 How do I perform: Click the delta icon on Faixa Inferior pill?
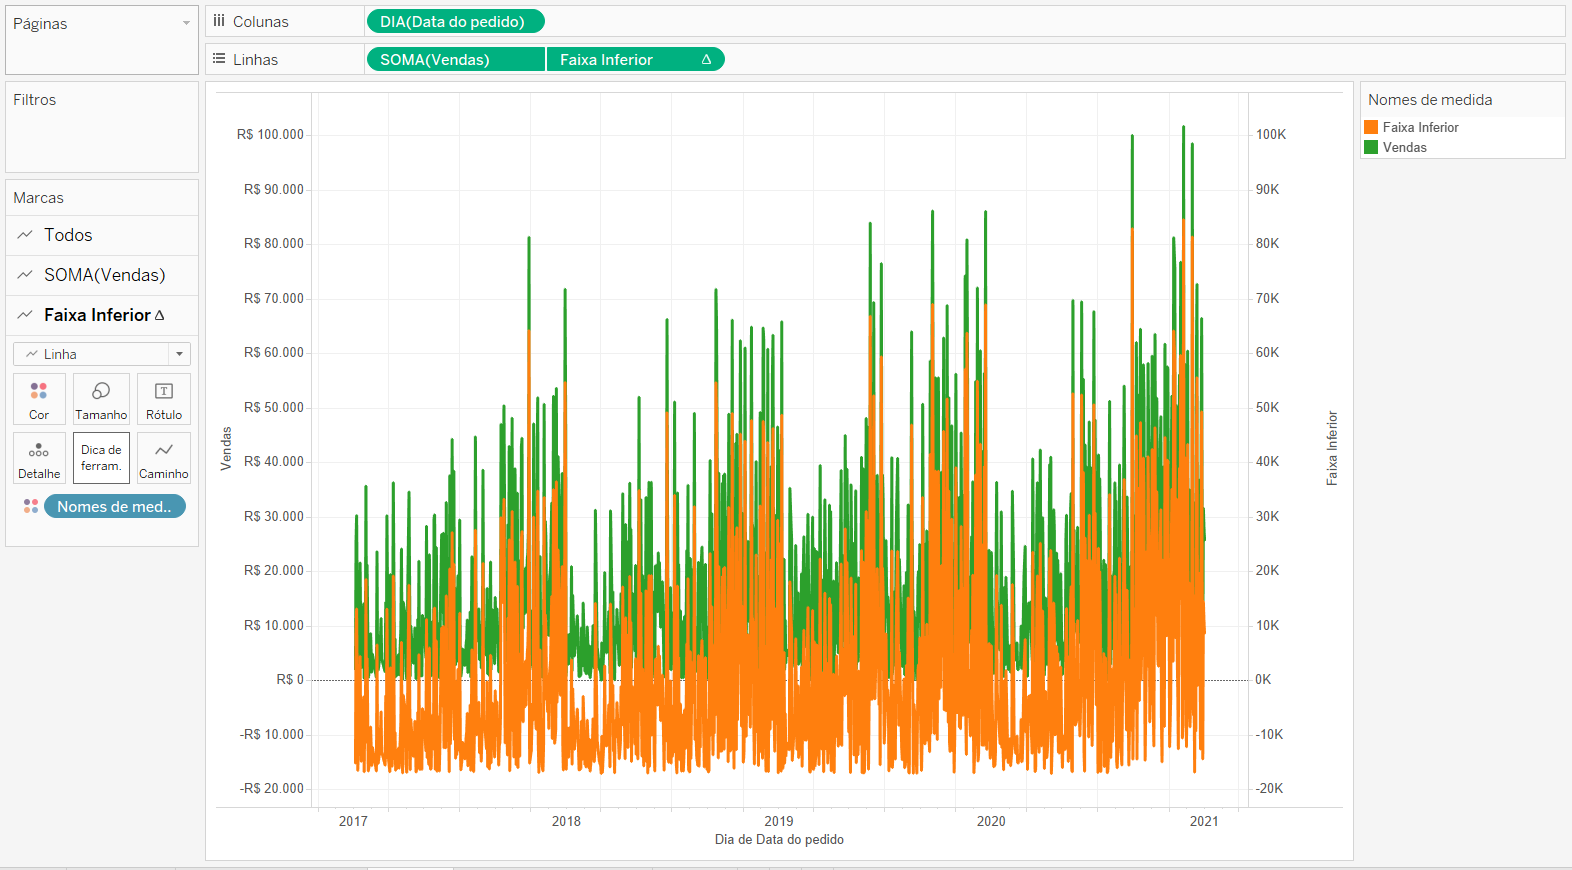pos(706,60)
